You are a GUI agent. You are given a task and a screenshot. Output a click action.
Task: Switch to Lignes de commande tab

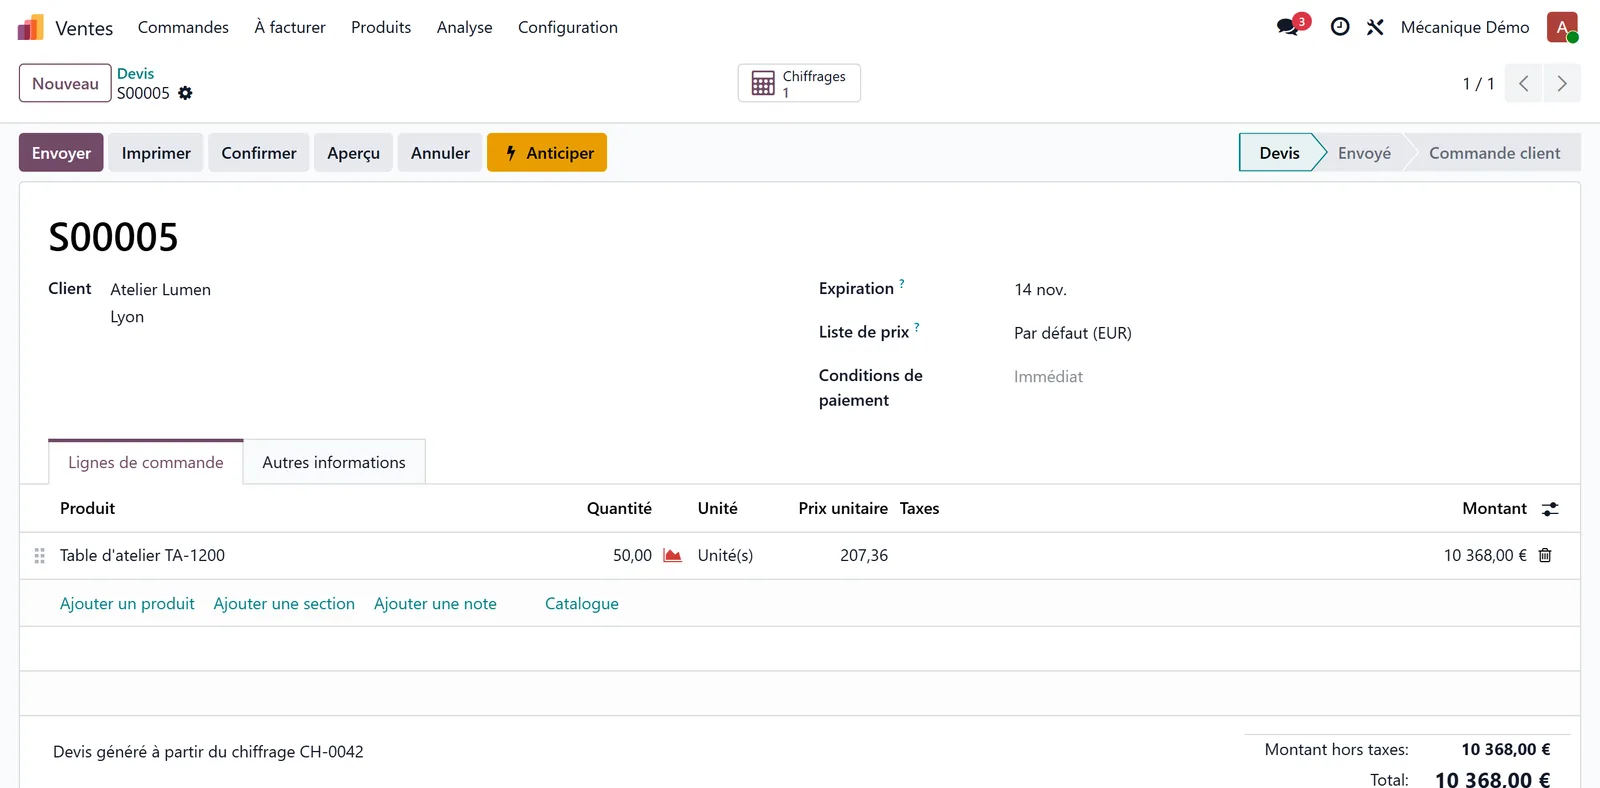[x=146, y=462]
